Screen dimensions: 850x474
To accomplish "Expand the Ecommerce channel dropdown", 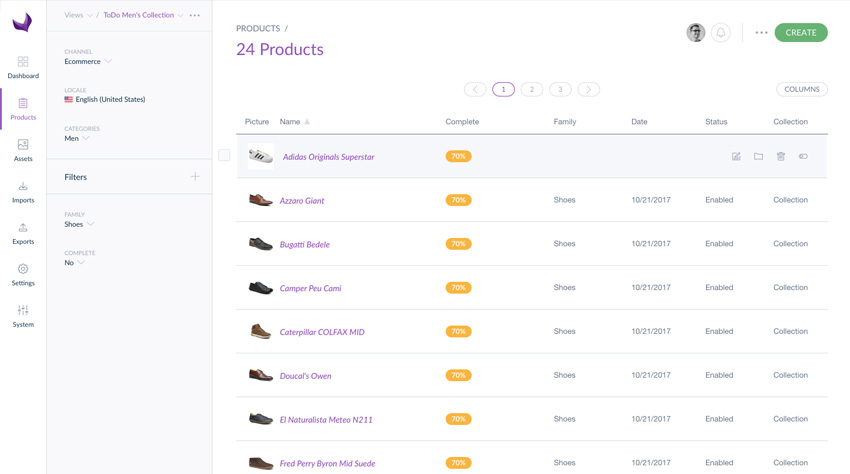I will click(x=88, y=61).
